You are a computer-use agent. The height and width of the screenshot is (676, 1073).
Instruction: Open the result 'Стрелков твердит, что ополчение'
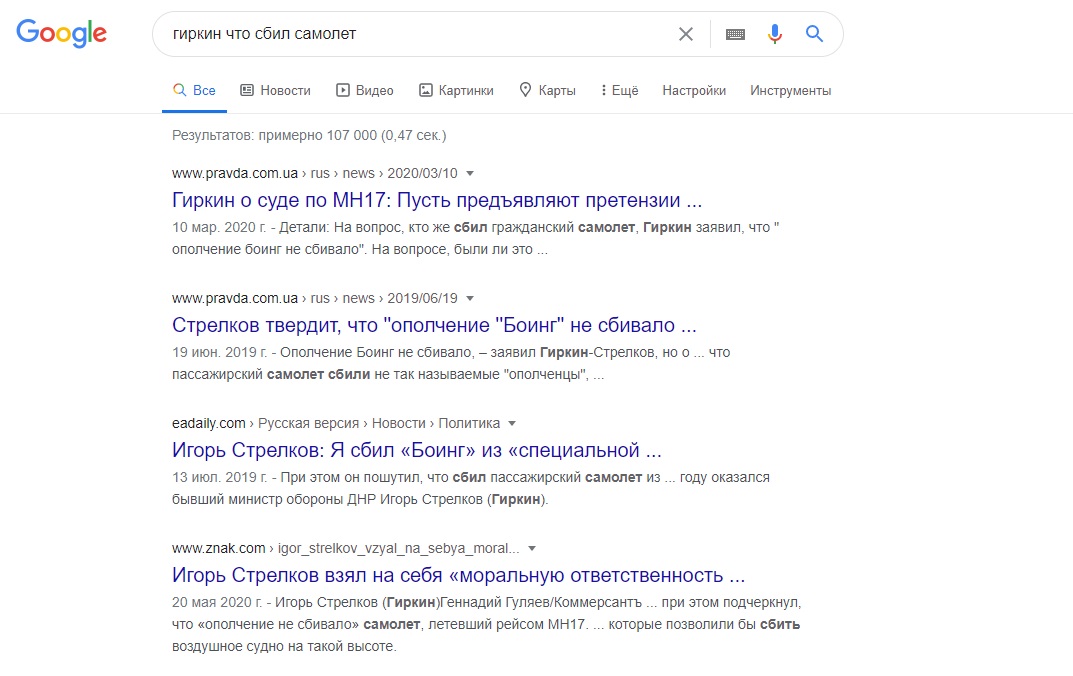(434, 325)
